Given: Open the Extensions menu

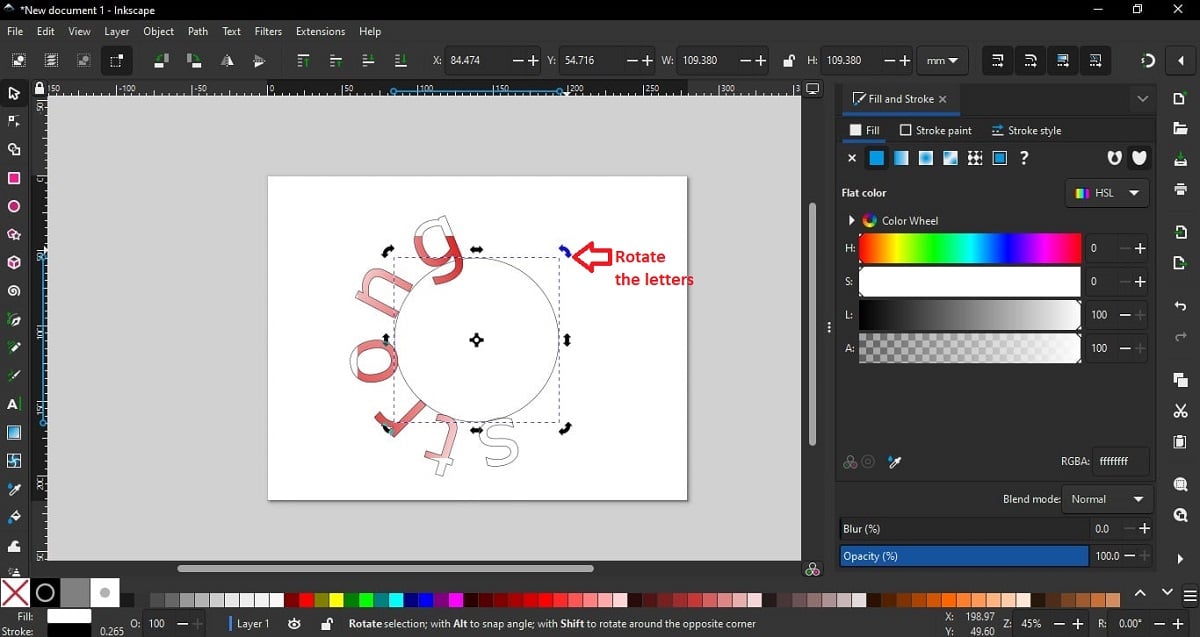Looking at the screenshot, I should 320,32.
